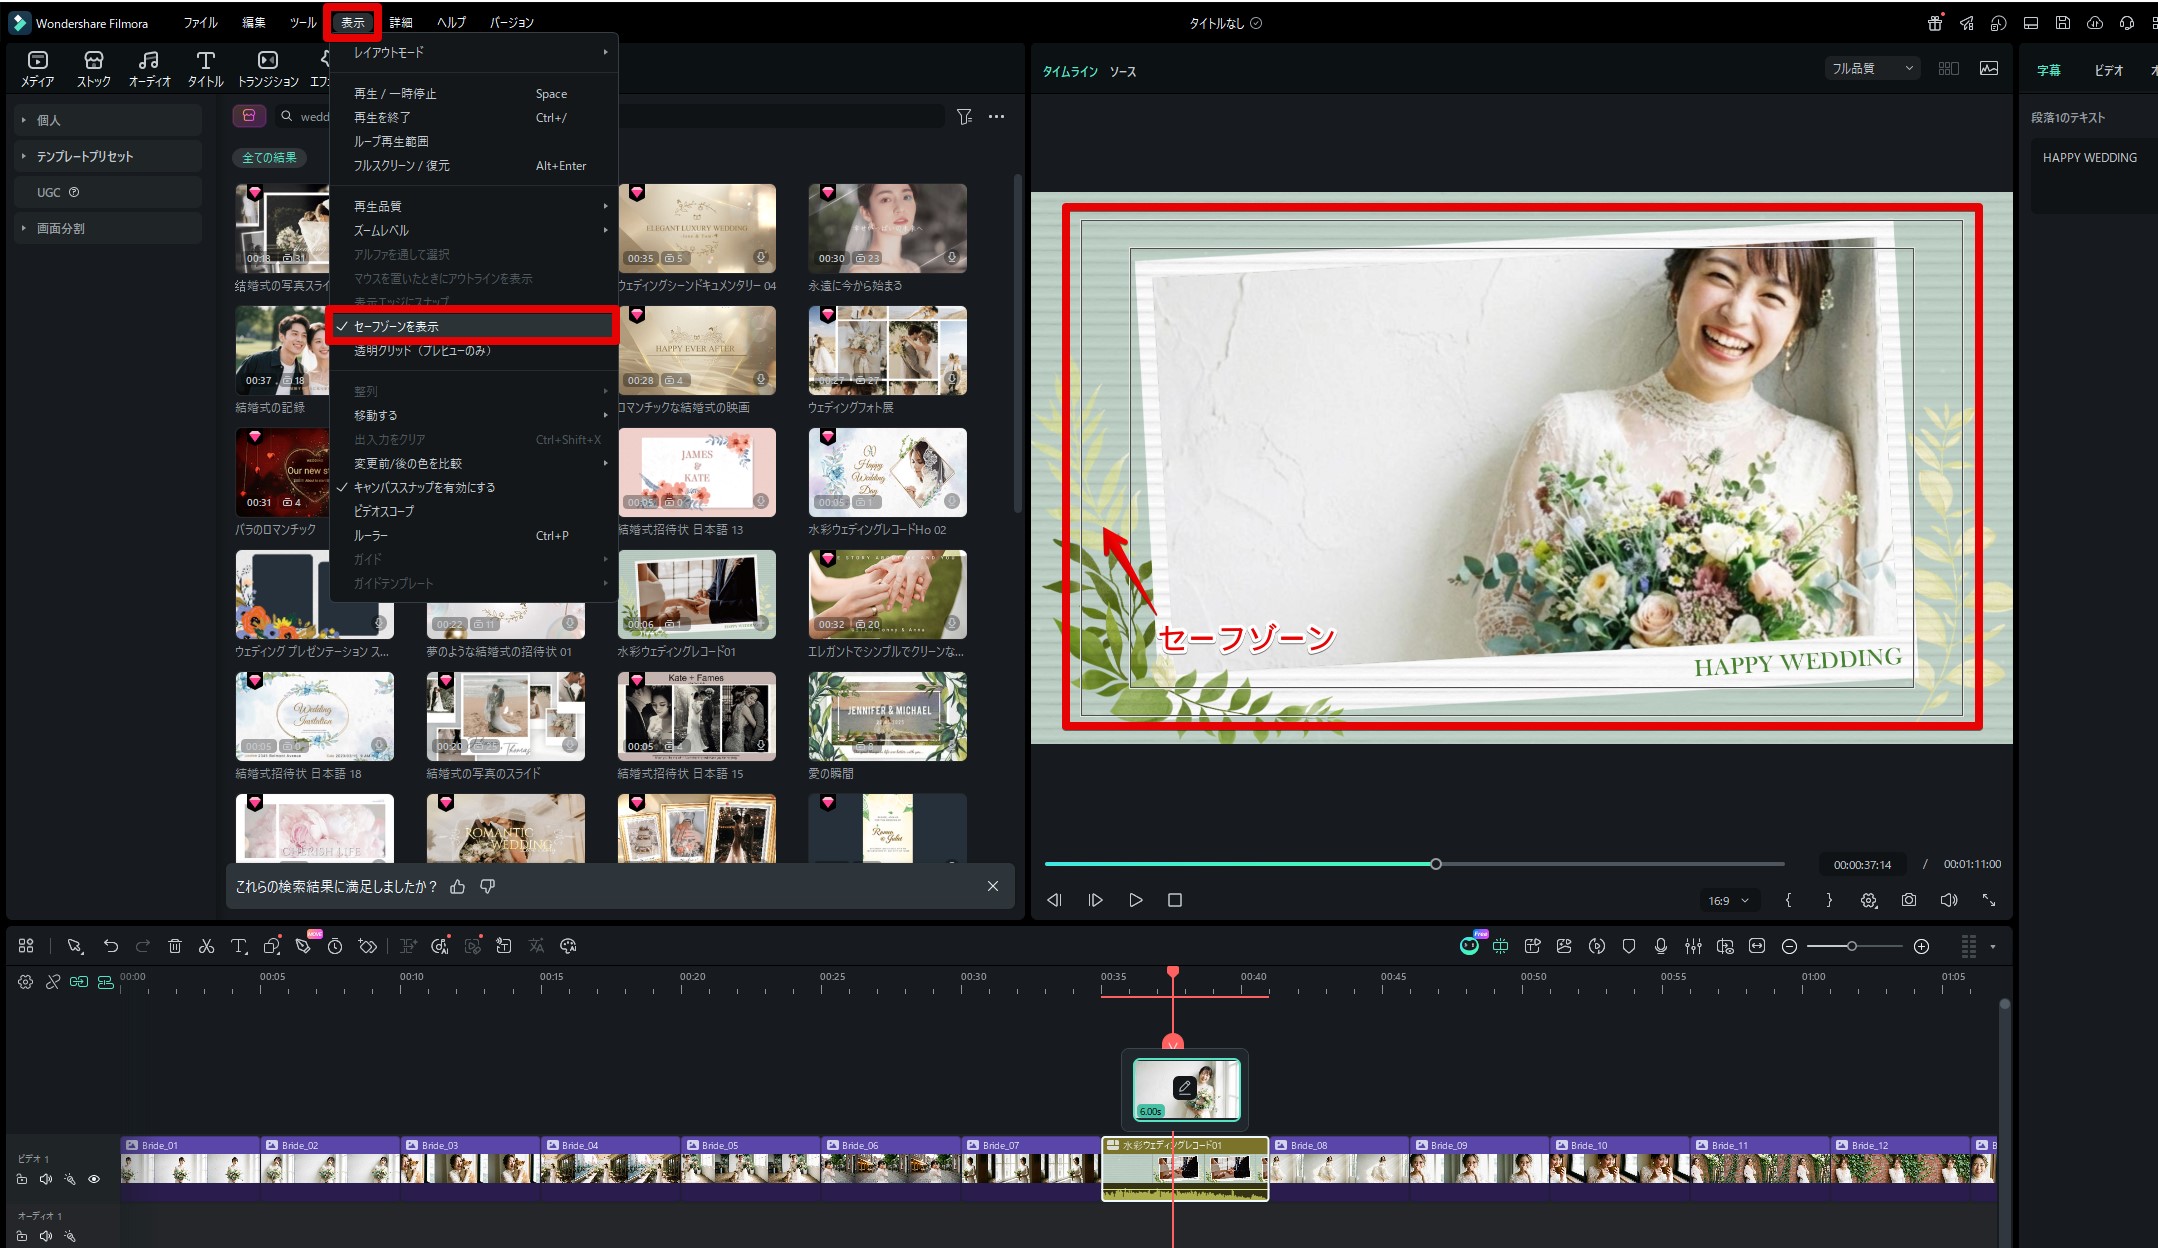Screen dimensions: 2158x1248
Task: Click the zoom out minus timeline icon
Action: [x=1790, y=946]
